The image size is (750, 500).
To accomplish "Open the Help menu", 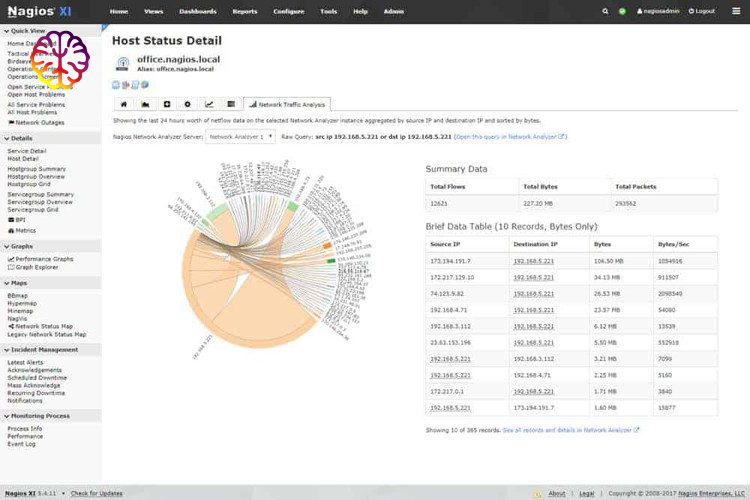I will tap(360, 11).
